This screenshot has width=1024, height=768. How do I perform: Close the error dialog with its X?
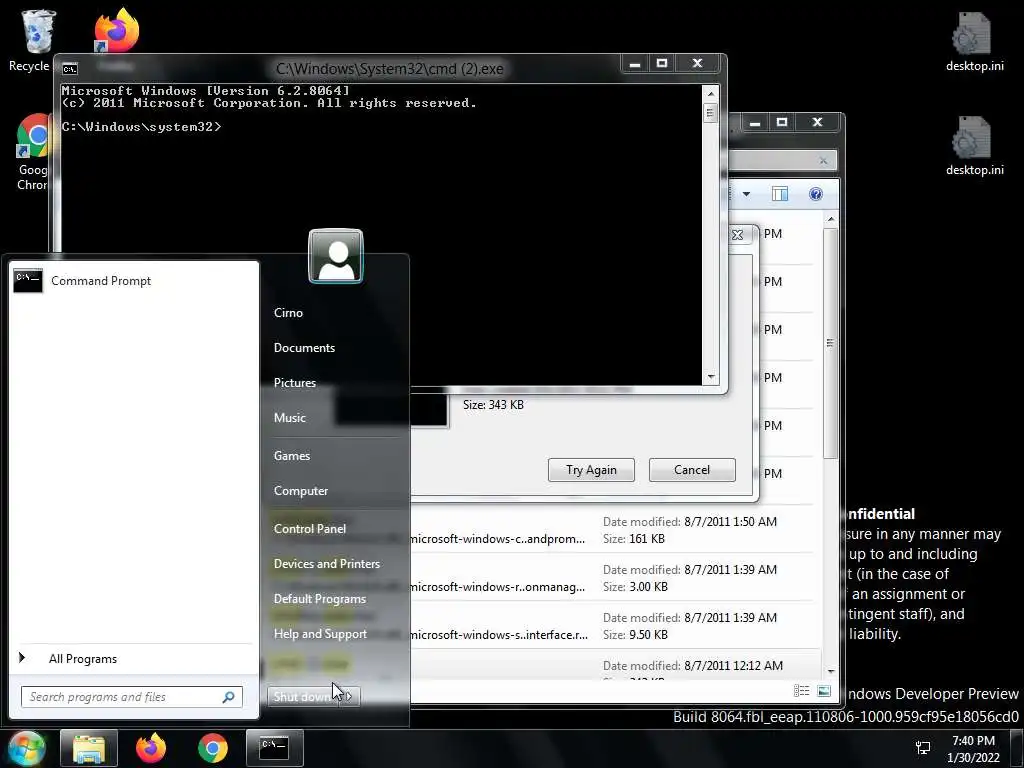[737, 235]
